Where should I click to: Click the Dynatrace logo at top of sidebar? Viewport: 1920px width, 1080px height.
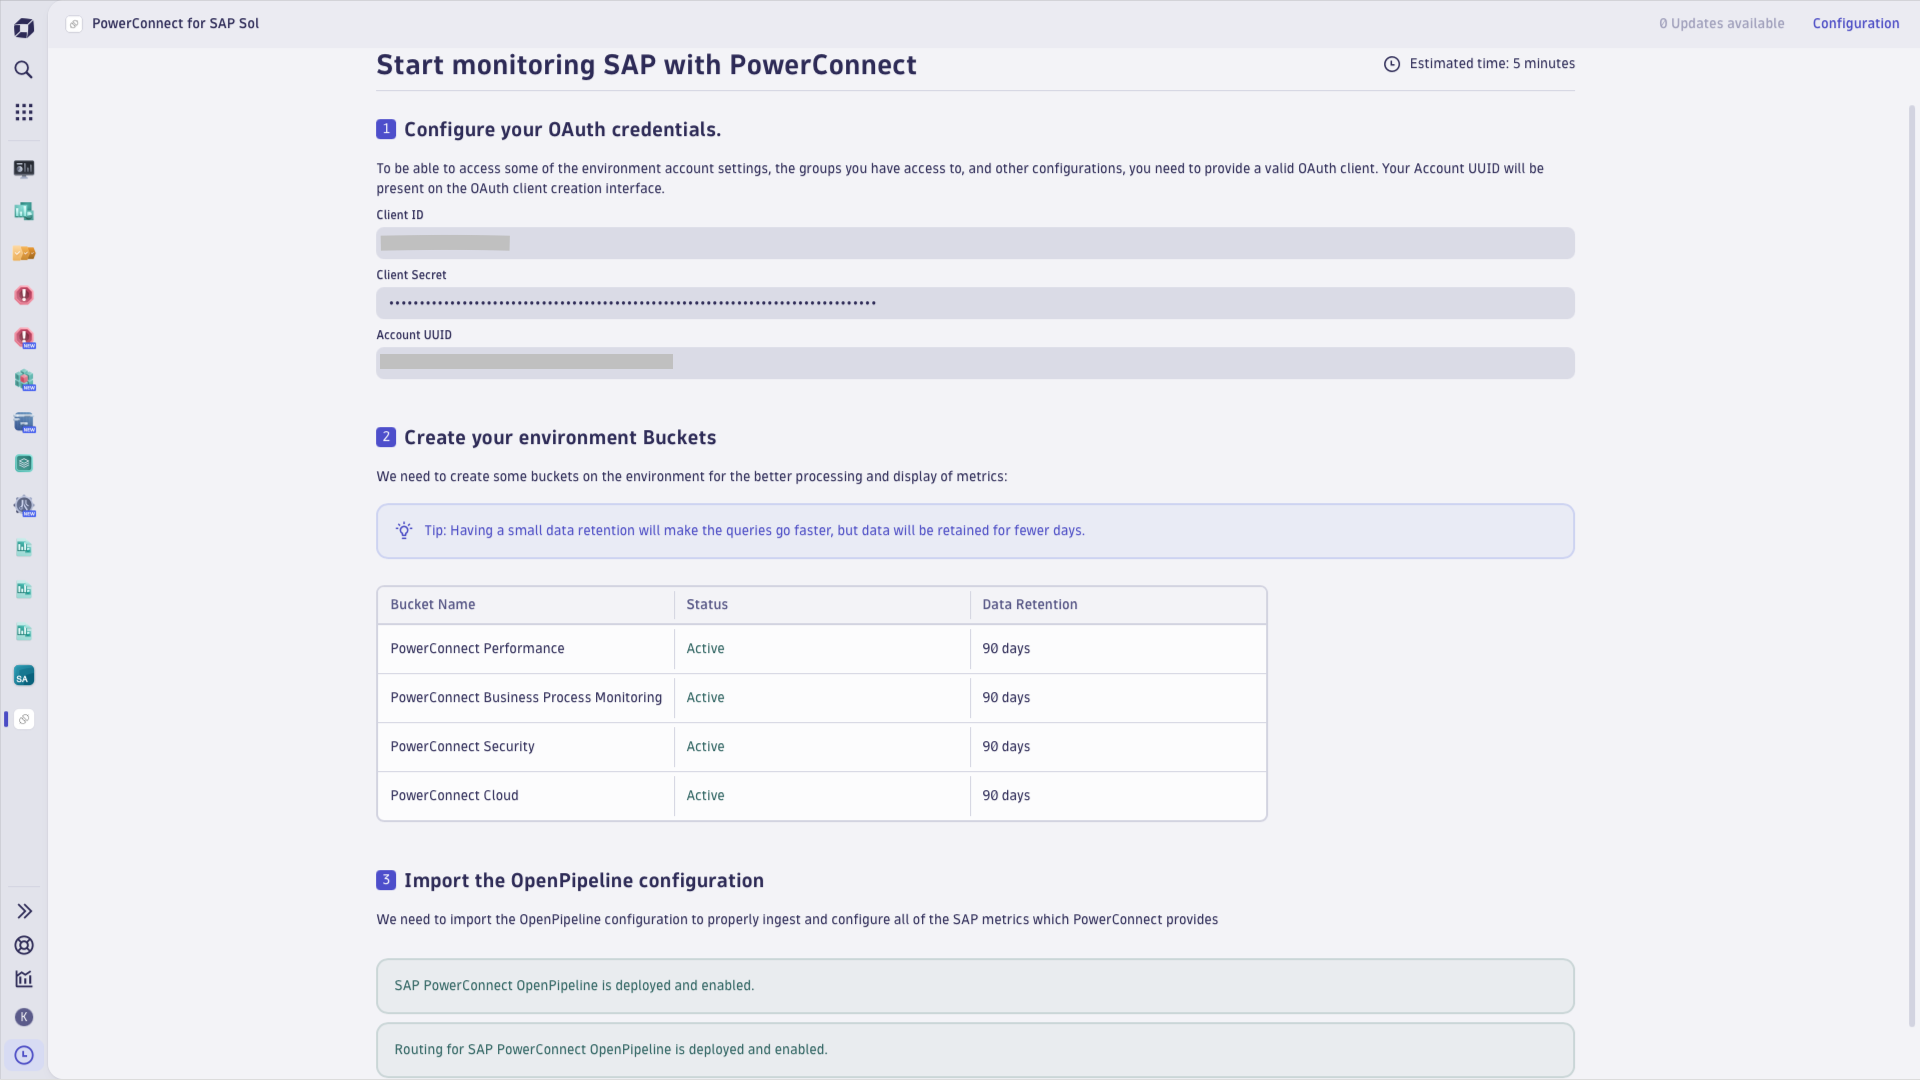tap(24, 28)
